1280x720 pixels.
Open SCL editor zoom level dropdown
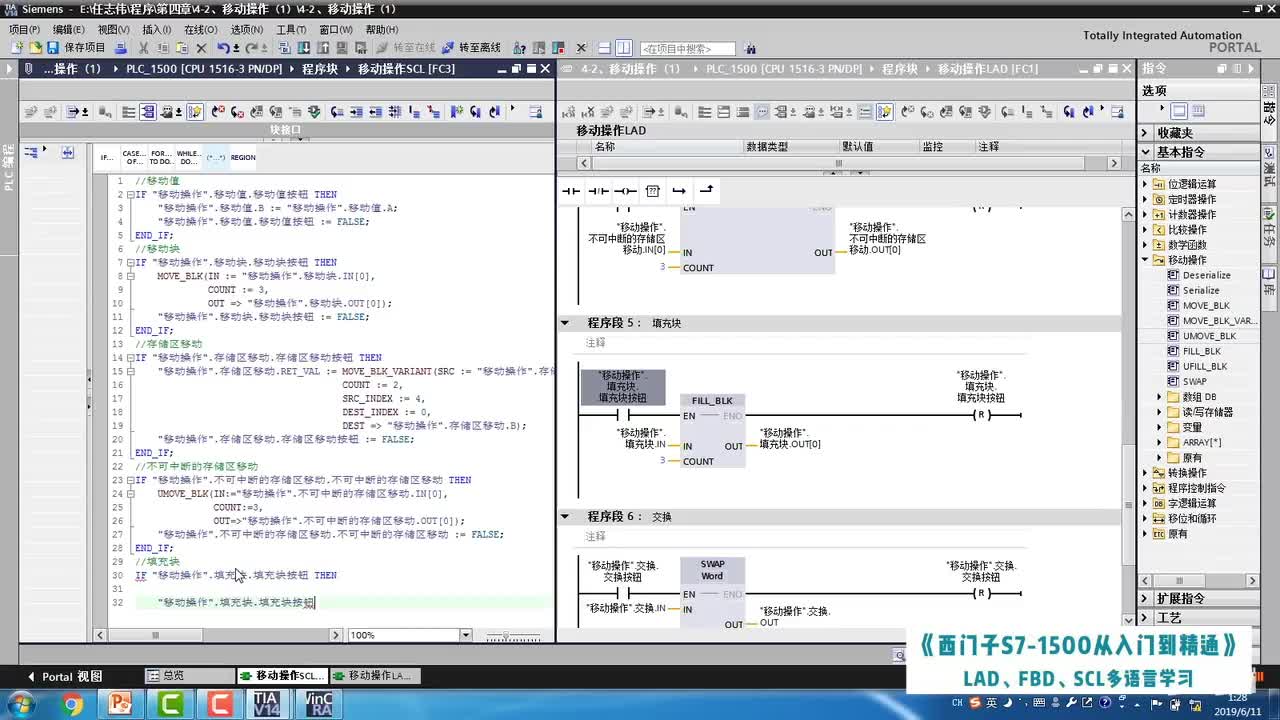point(465,635)
